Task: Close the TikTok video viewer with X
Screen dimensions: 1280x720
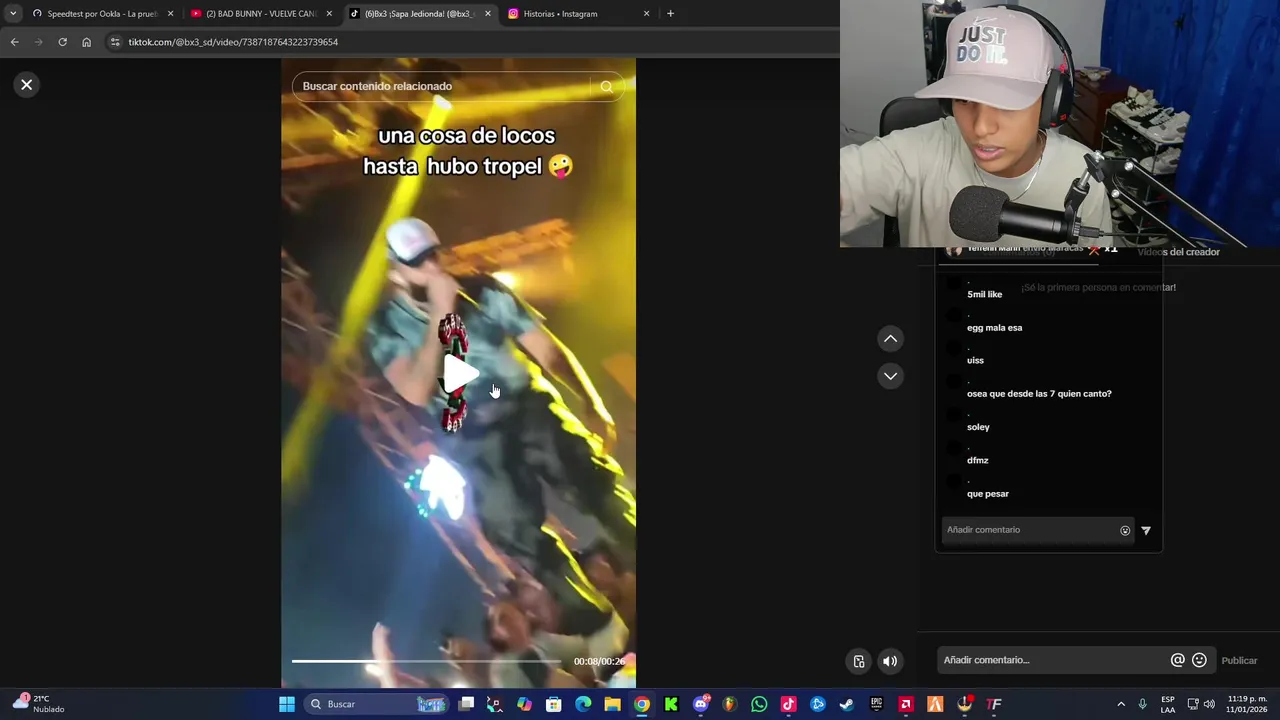Action: [27, 85]
